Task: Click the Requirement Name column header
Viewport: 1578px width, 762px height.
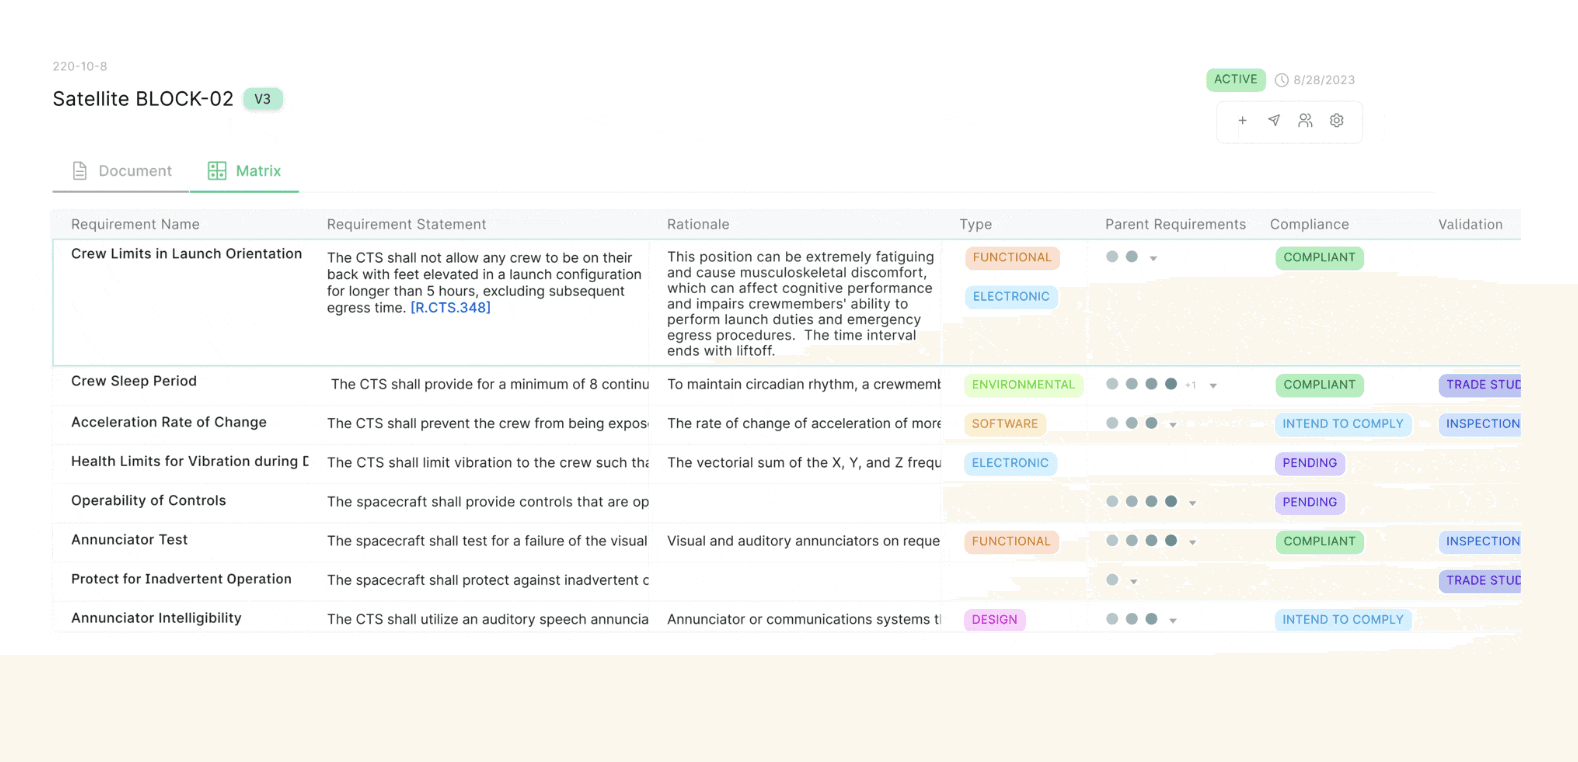Action: point(135,224)
